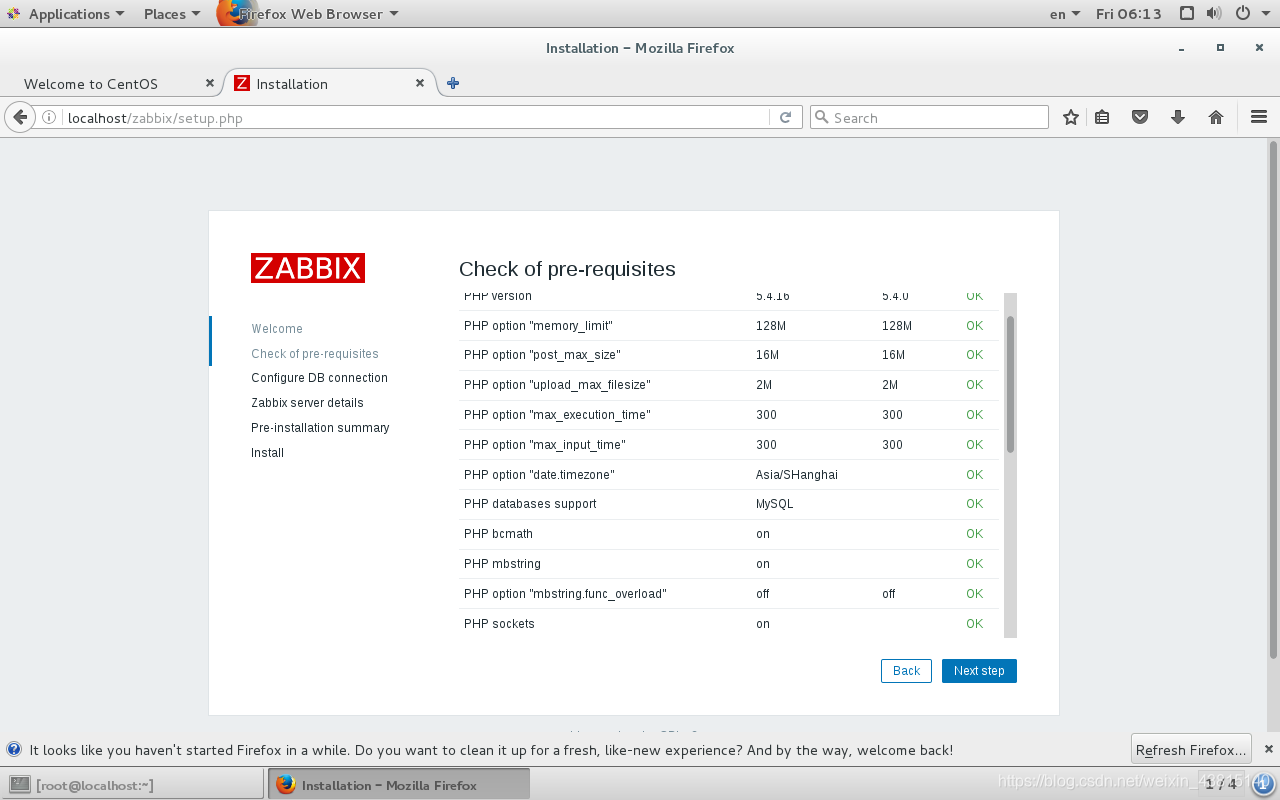Click the site information icon in the URL bar
1280x800 pixels.
pyautogui.click(x=49, y=117)
